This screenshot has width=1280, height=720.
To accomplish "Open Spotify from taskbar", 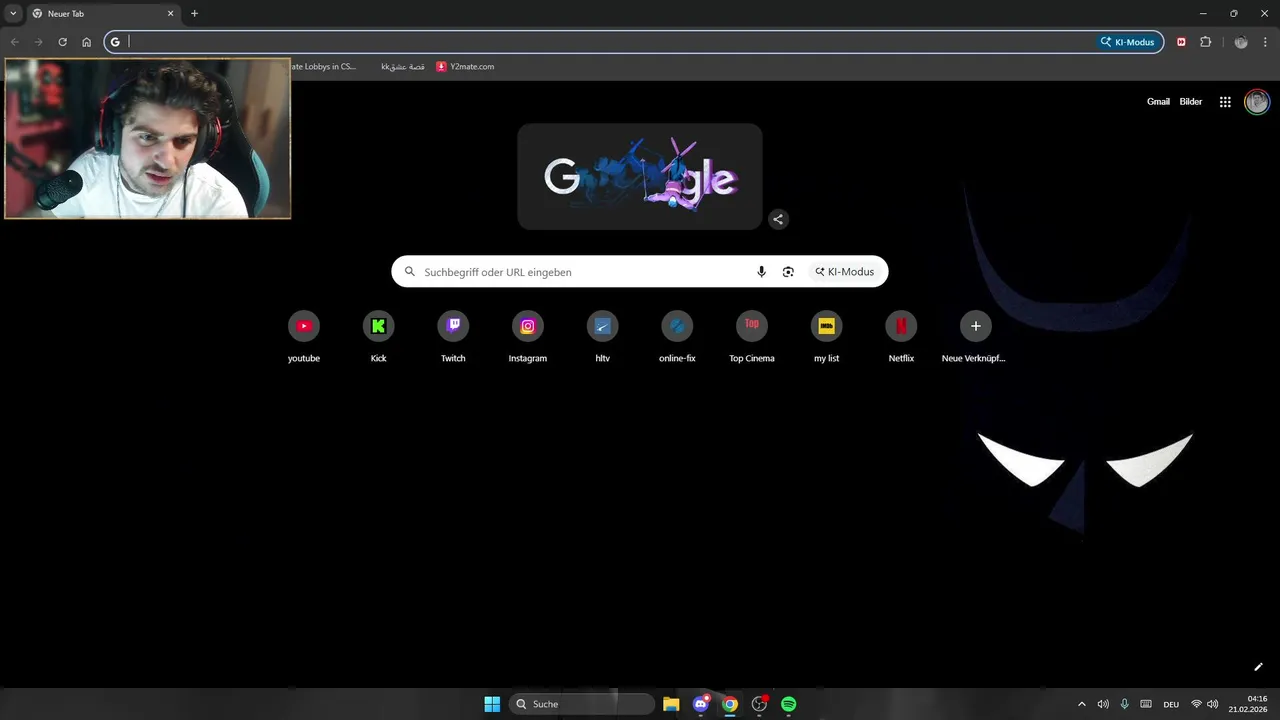I will [x=788, y=704].
